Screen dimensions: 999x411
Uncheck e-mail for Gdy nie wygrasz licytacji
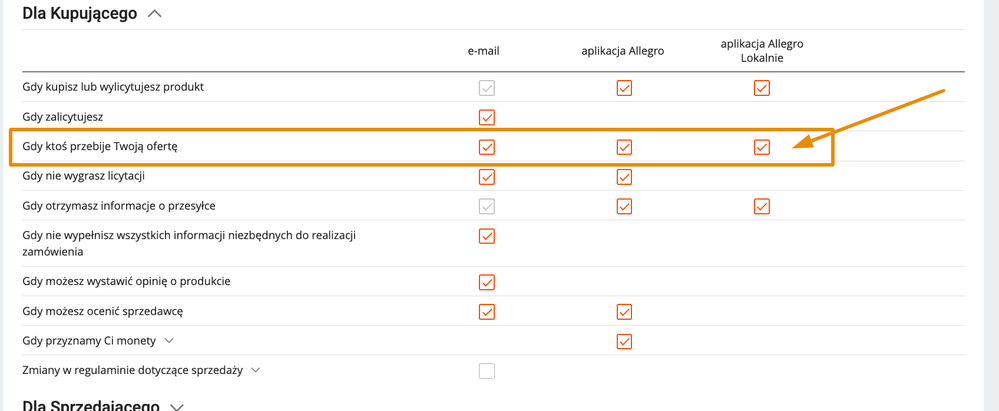[x=487, y=176]
